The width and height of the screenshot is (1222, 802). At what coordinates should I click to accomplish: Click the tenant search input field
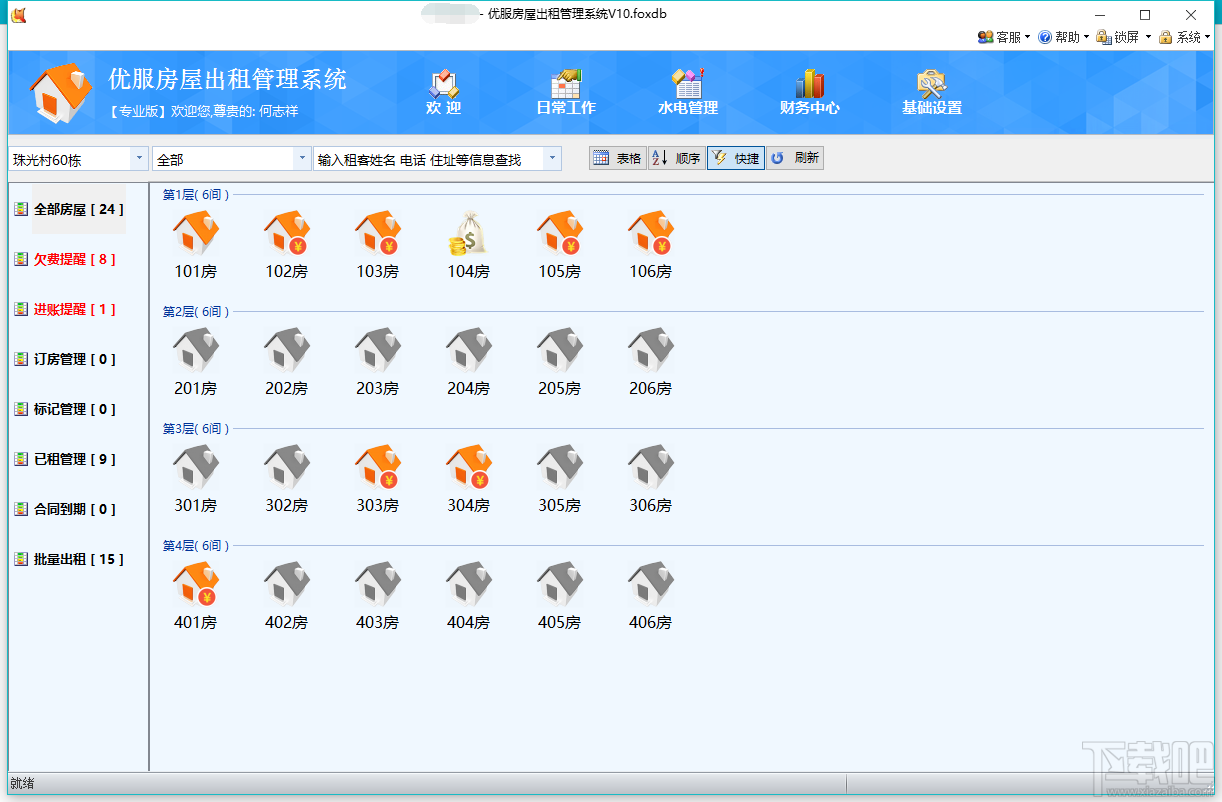tap(429, 159)
